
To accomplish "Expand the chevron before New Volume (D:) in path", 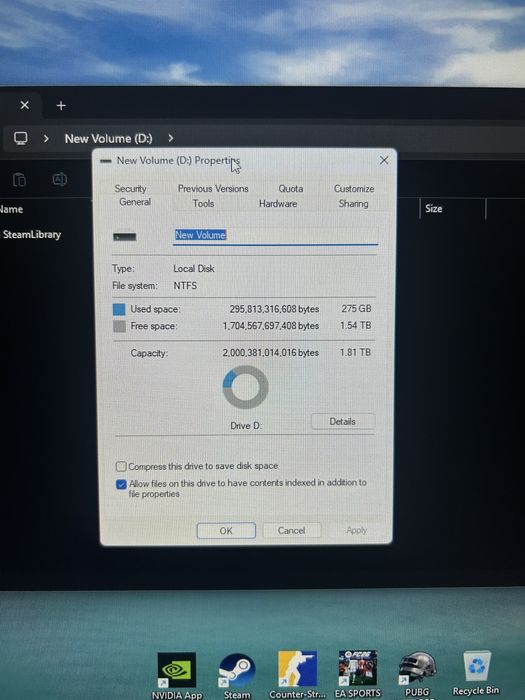I will click(x=46, y=138).
